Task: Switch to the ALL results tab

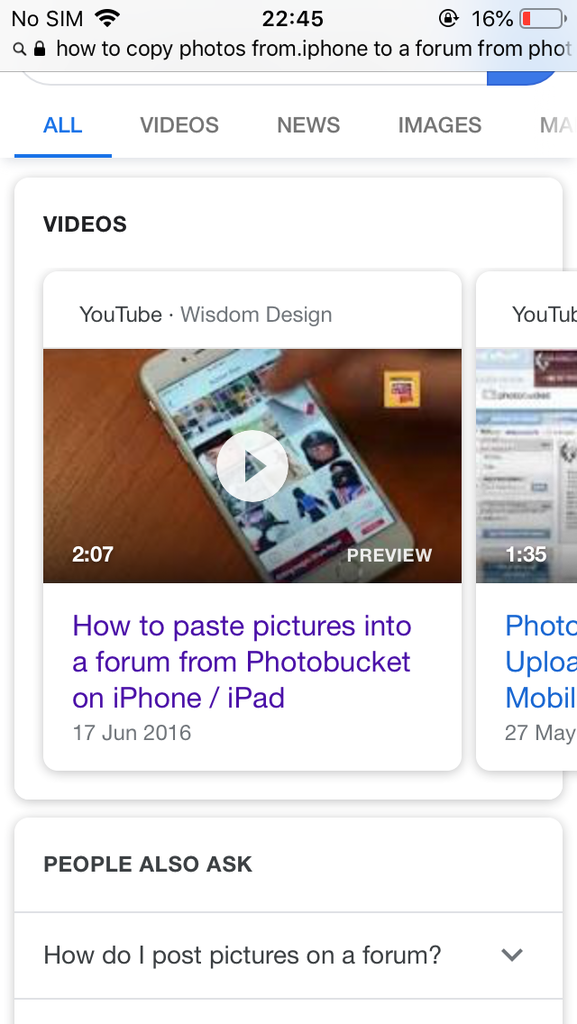Action: 63,125
